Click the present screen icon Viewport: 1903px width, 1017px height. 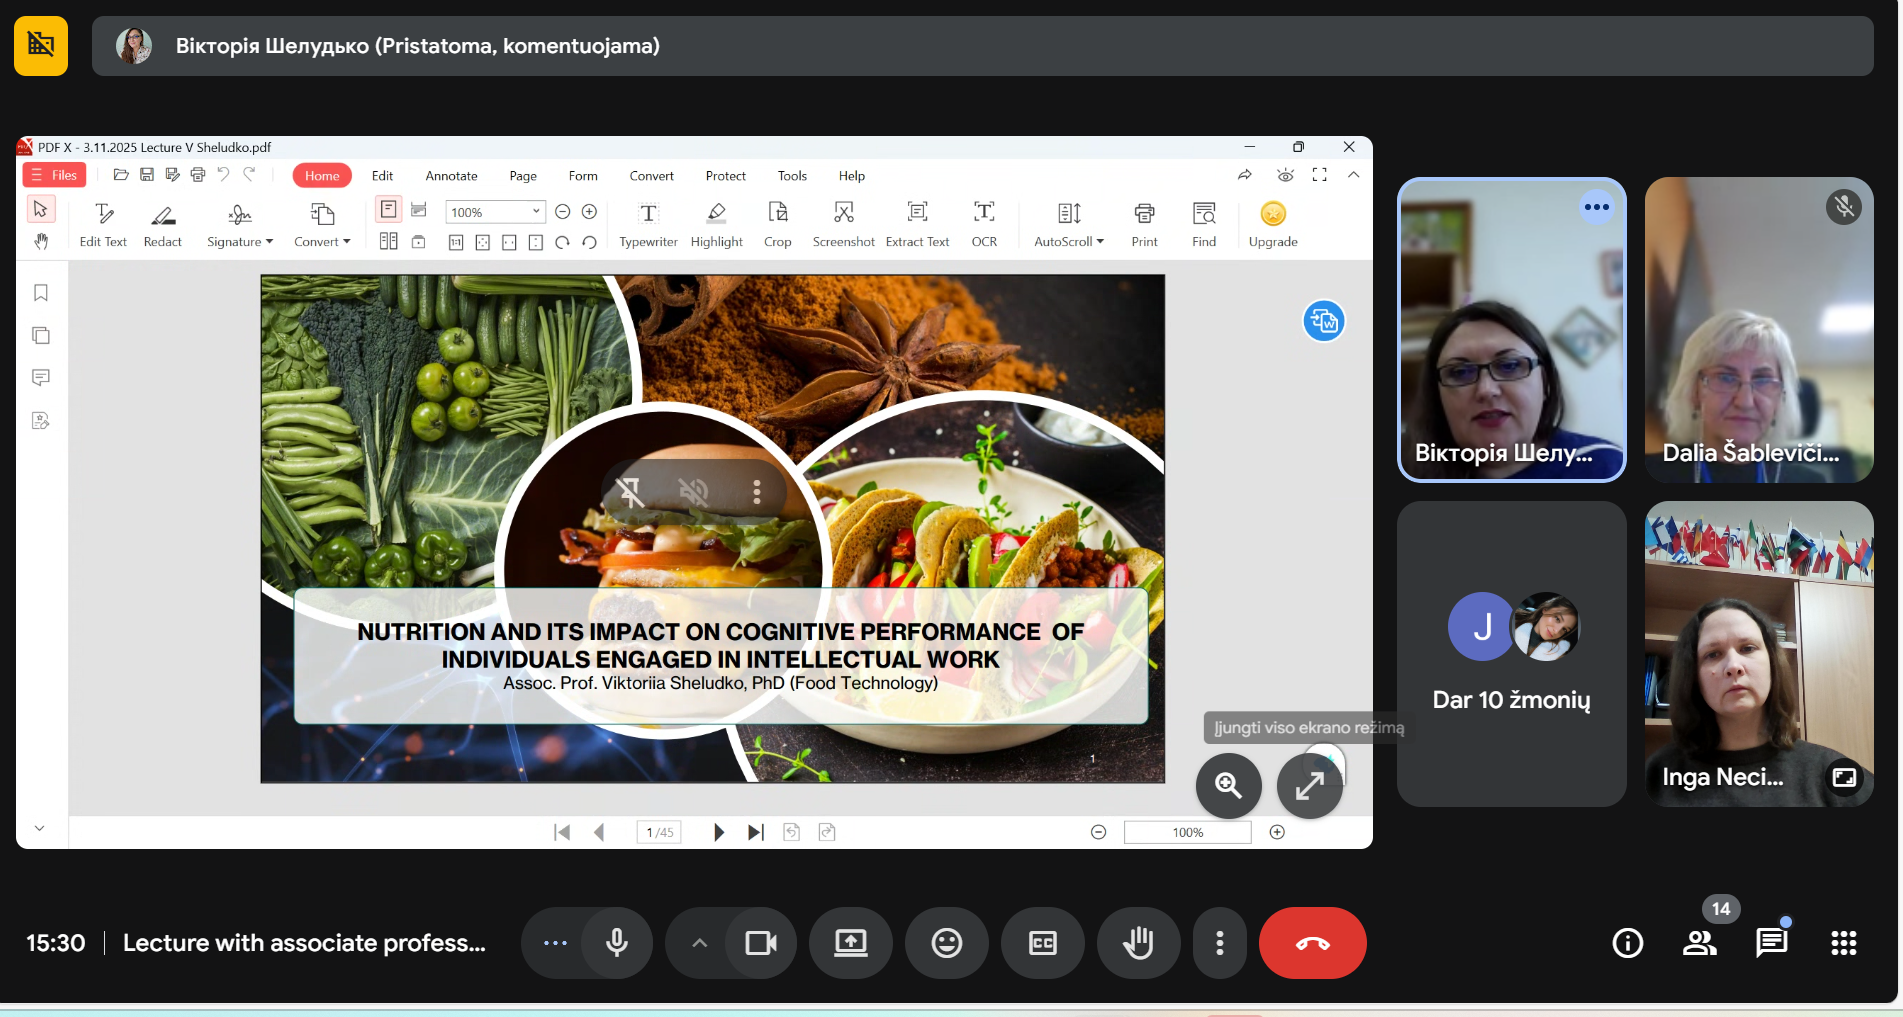850,943
